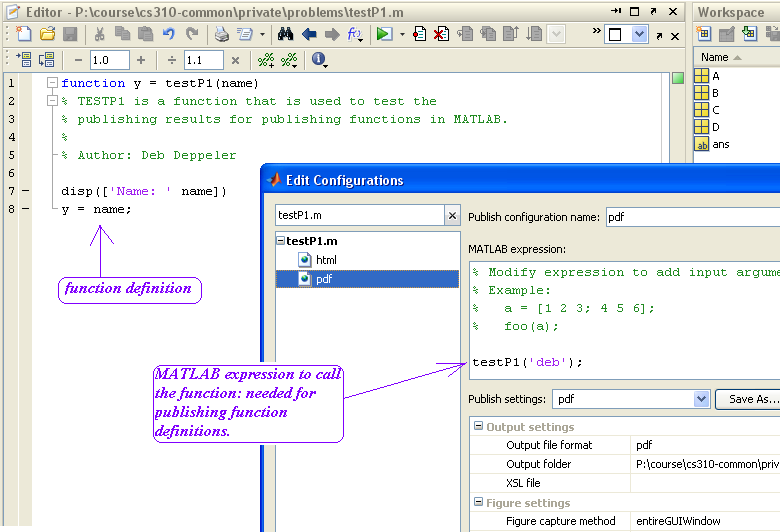Click the Undo arrow icon
The height and width of the screenshot is (532, 780).
tap(169, 34)
